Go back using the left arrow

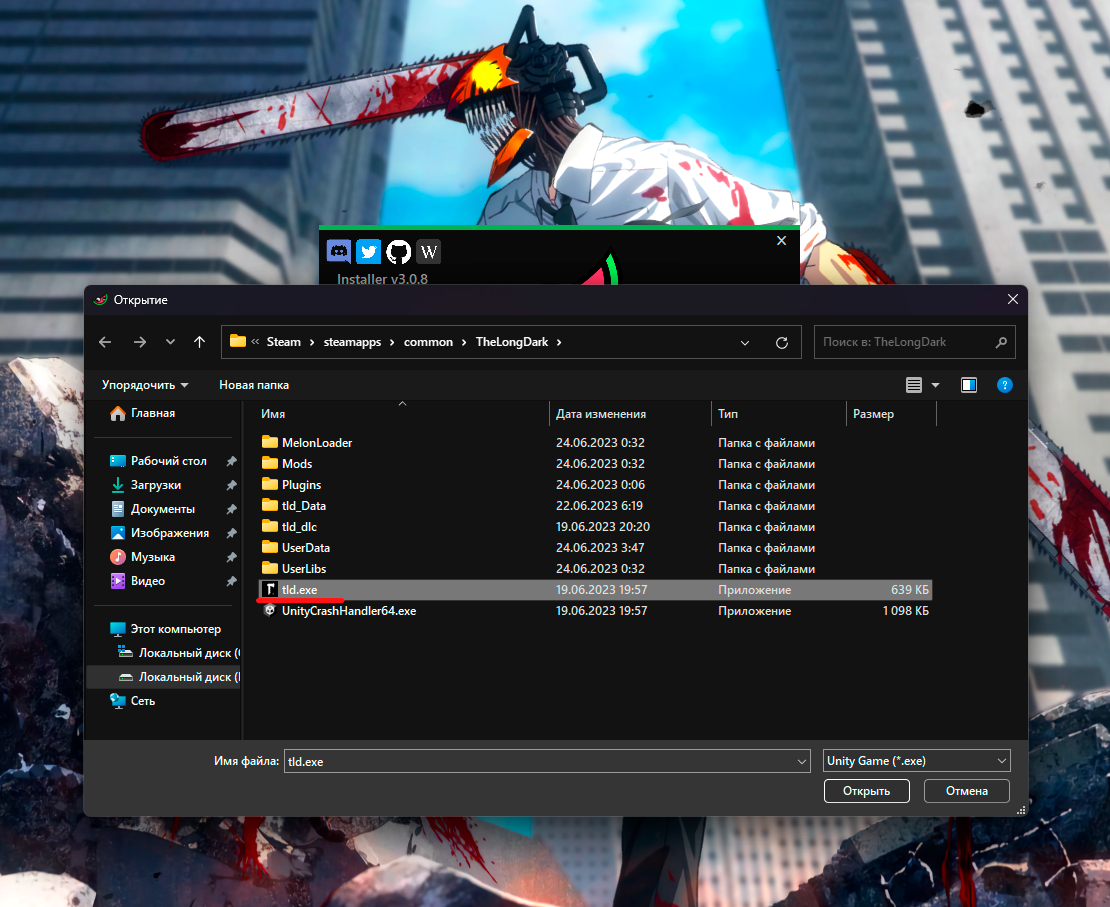tap(105, 342)
